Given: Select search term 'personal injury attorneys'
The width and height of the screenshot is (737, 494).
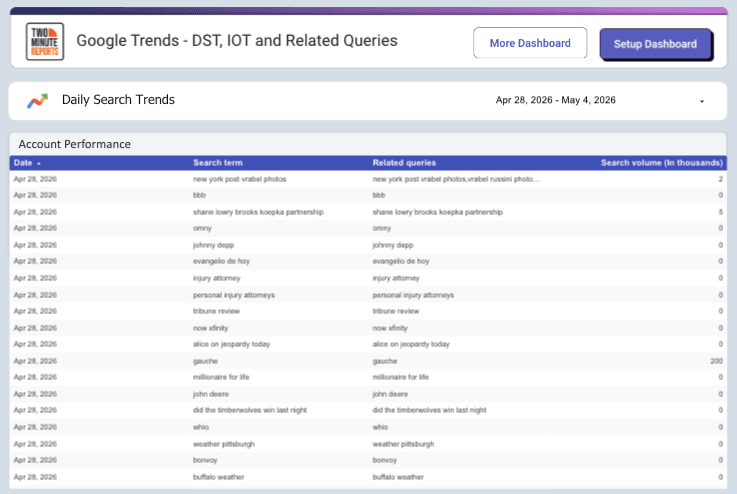Looking at the screenshot, I should coord(234,295).
